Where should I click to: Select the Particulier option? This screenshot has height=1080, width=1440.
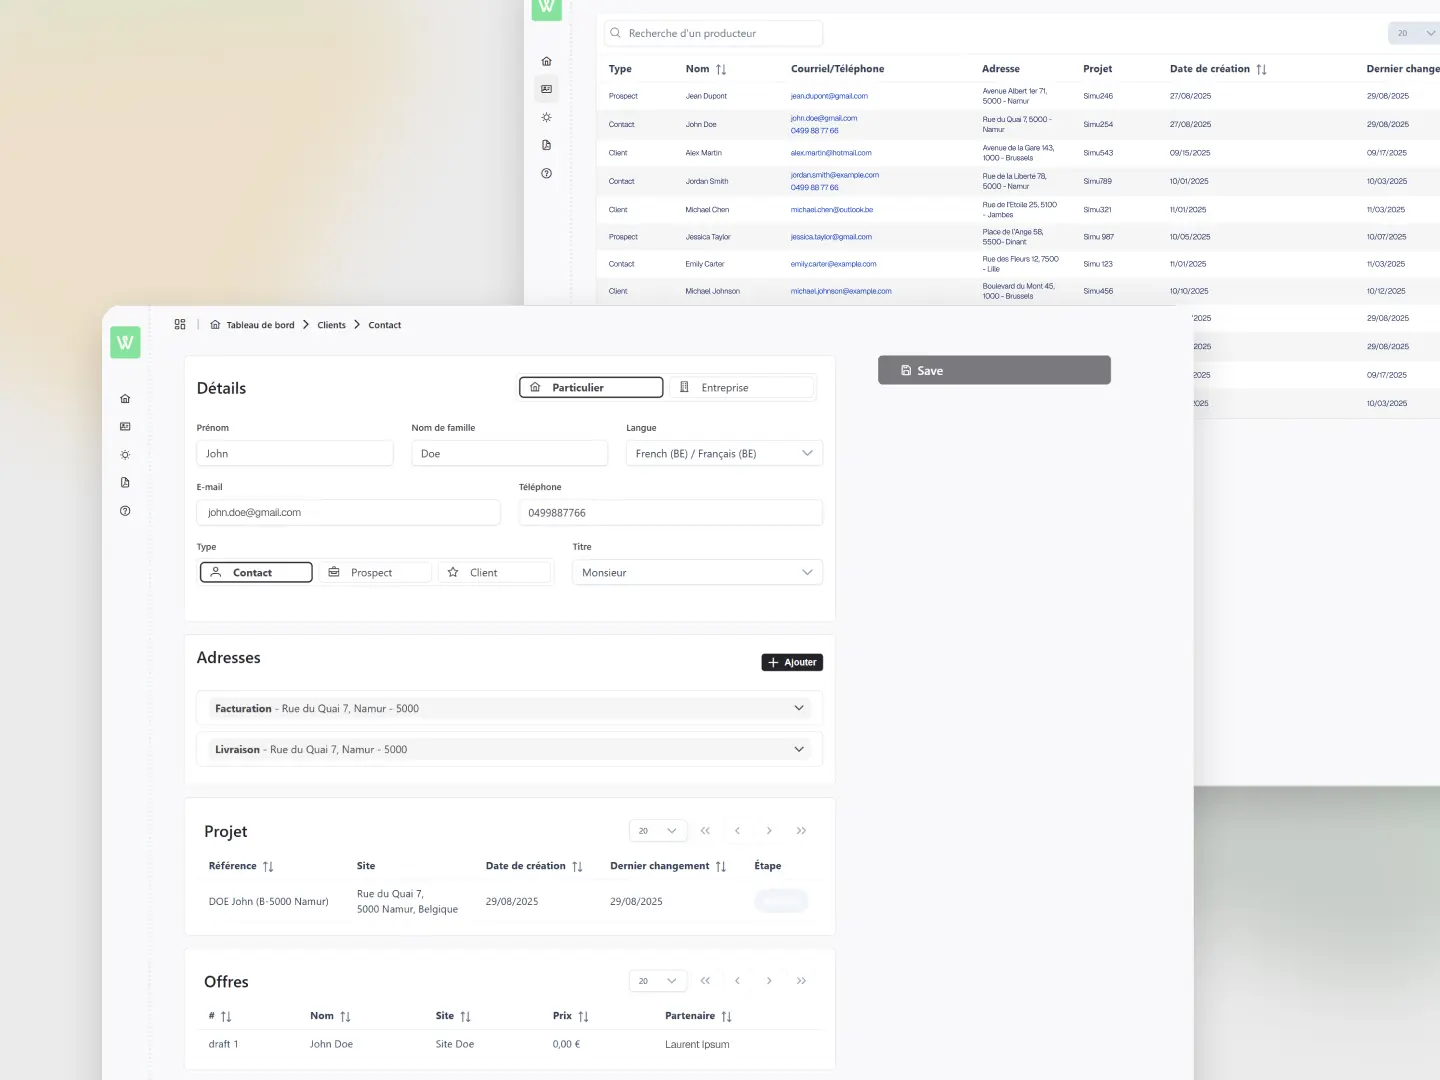591,388
